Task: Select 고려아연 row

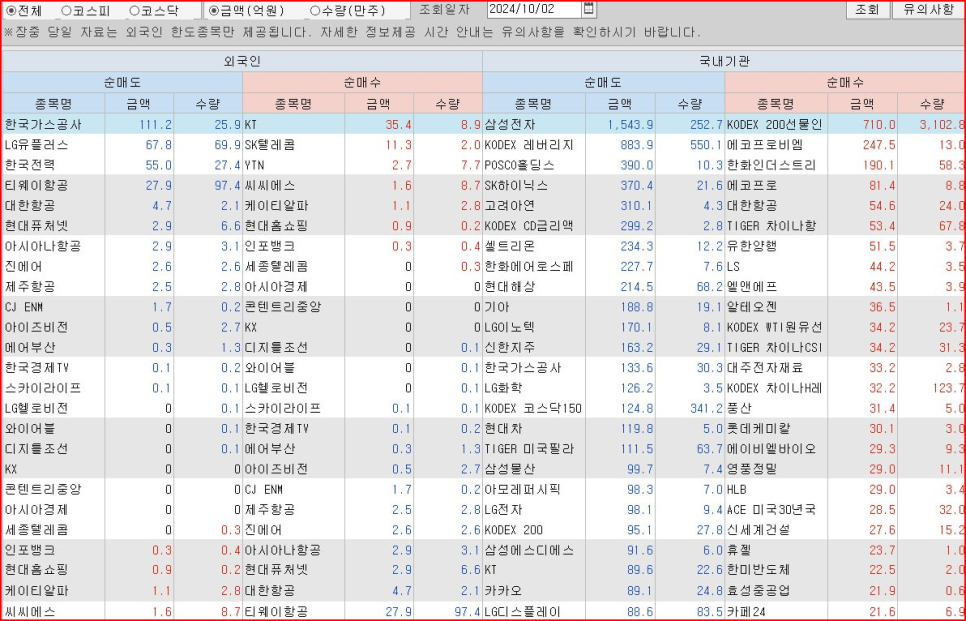Action: [603, 206]
